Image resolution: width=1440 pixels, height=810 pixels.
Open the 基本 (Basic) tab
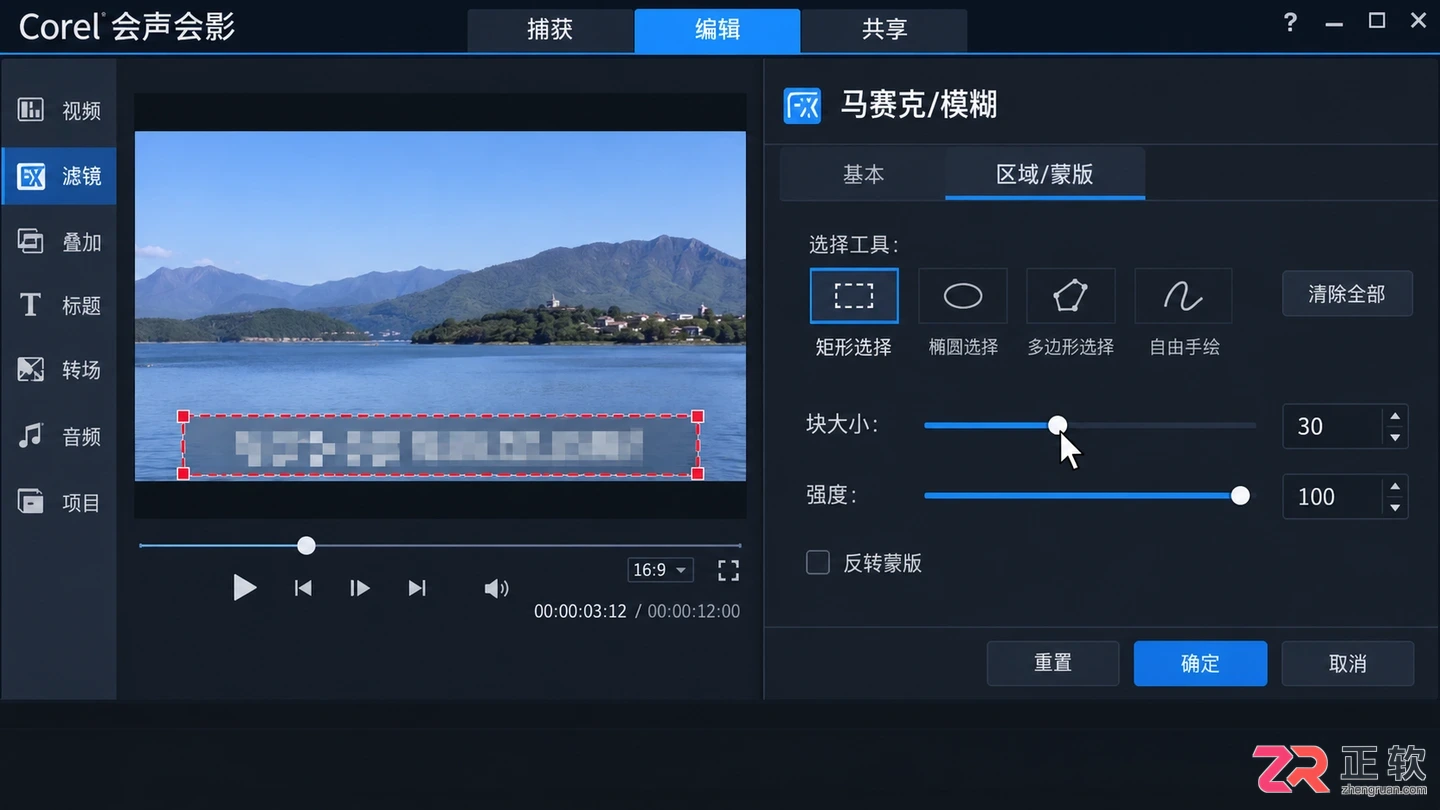pyautogui.click(x=863, y=174)
